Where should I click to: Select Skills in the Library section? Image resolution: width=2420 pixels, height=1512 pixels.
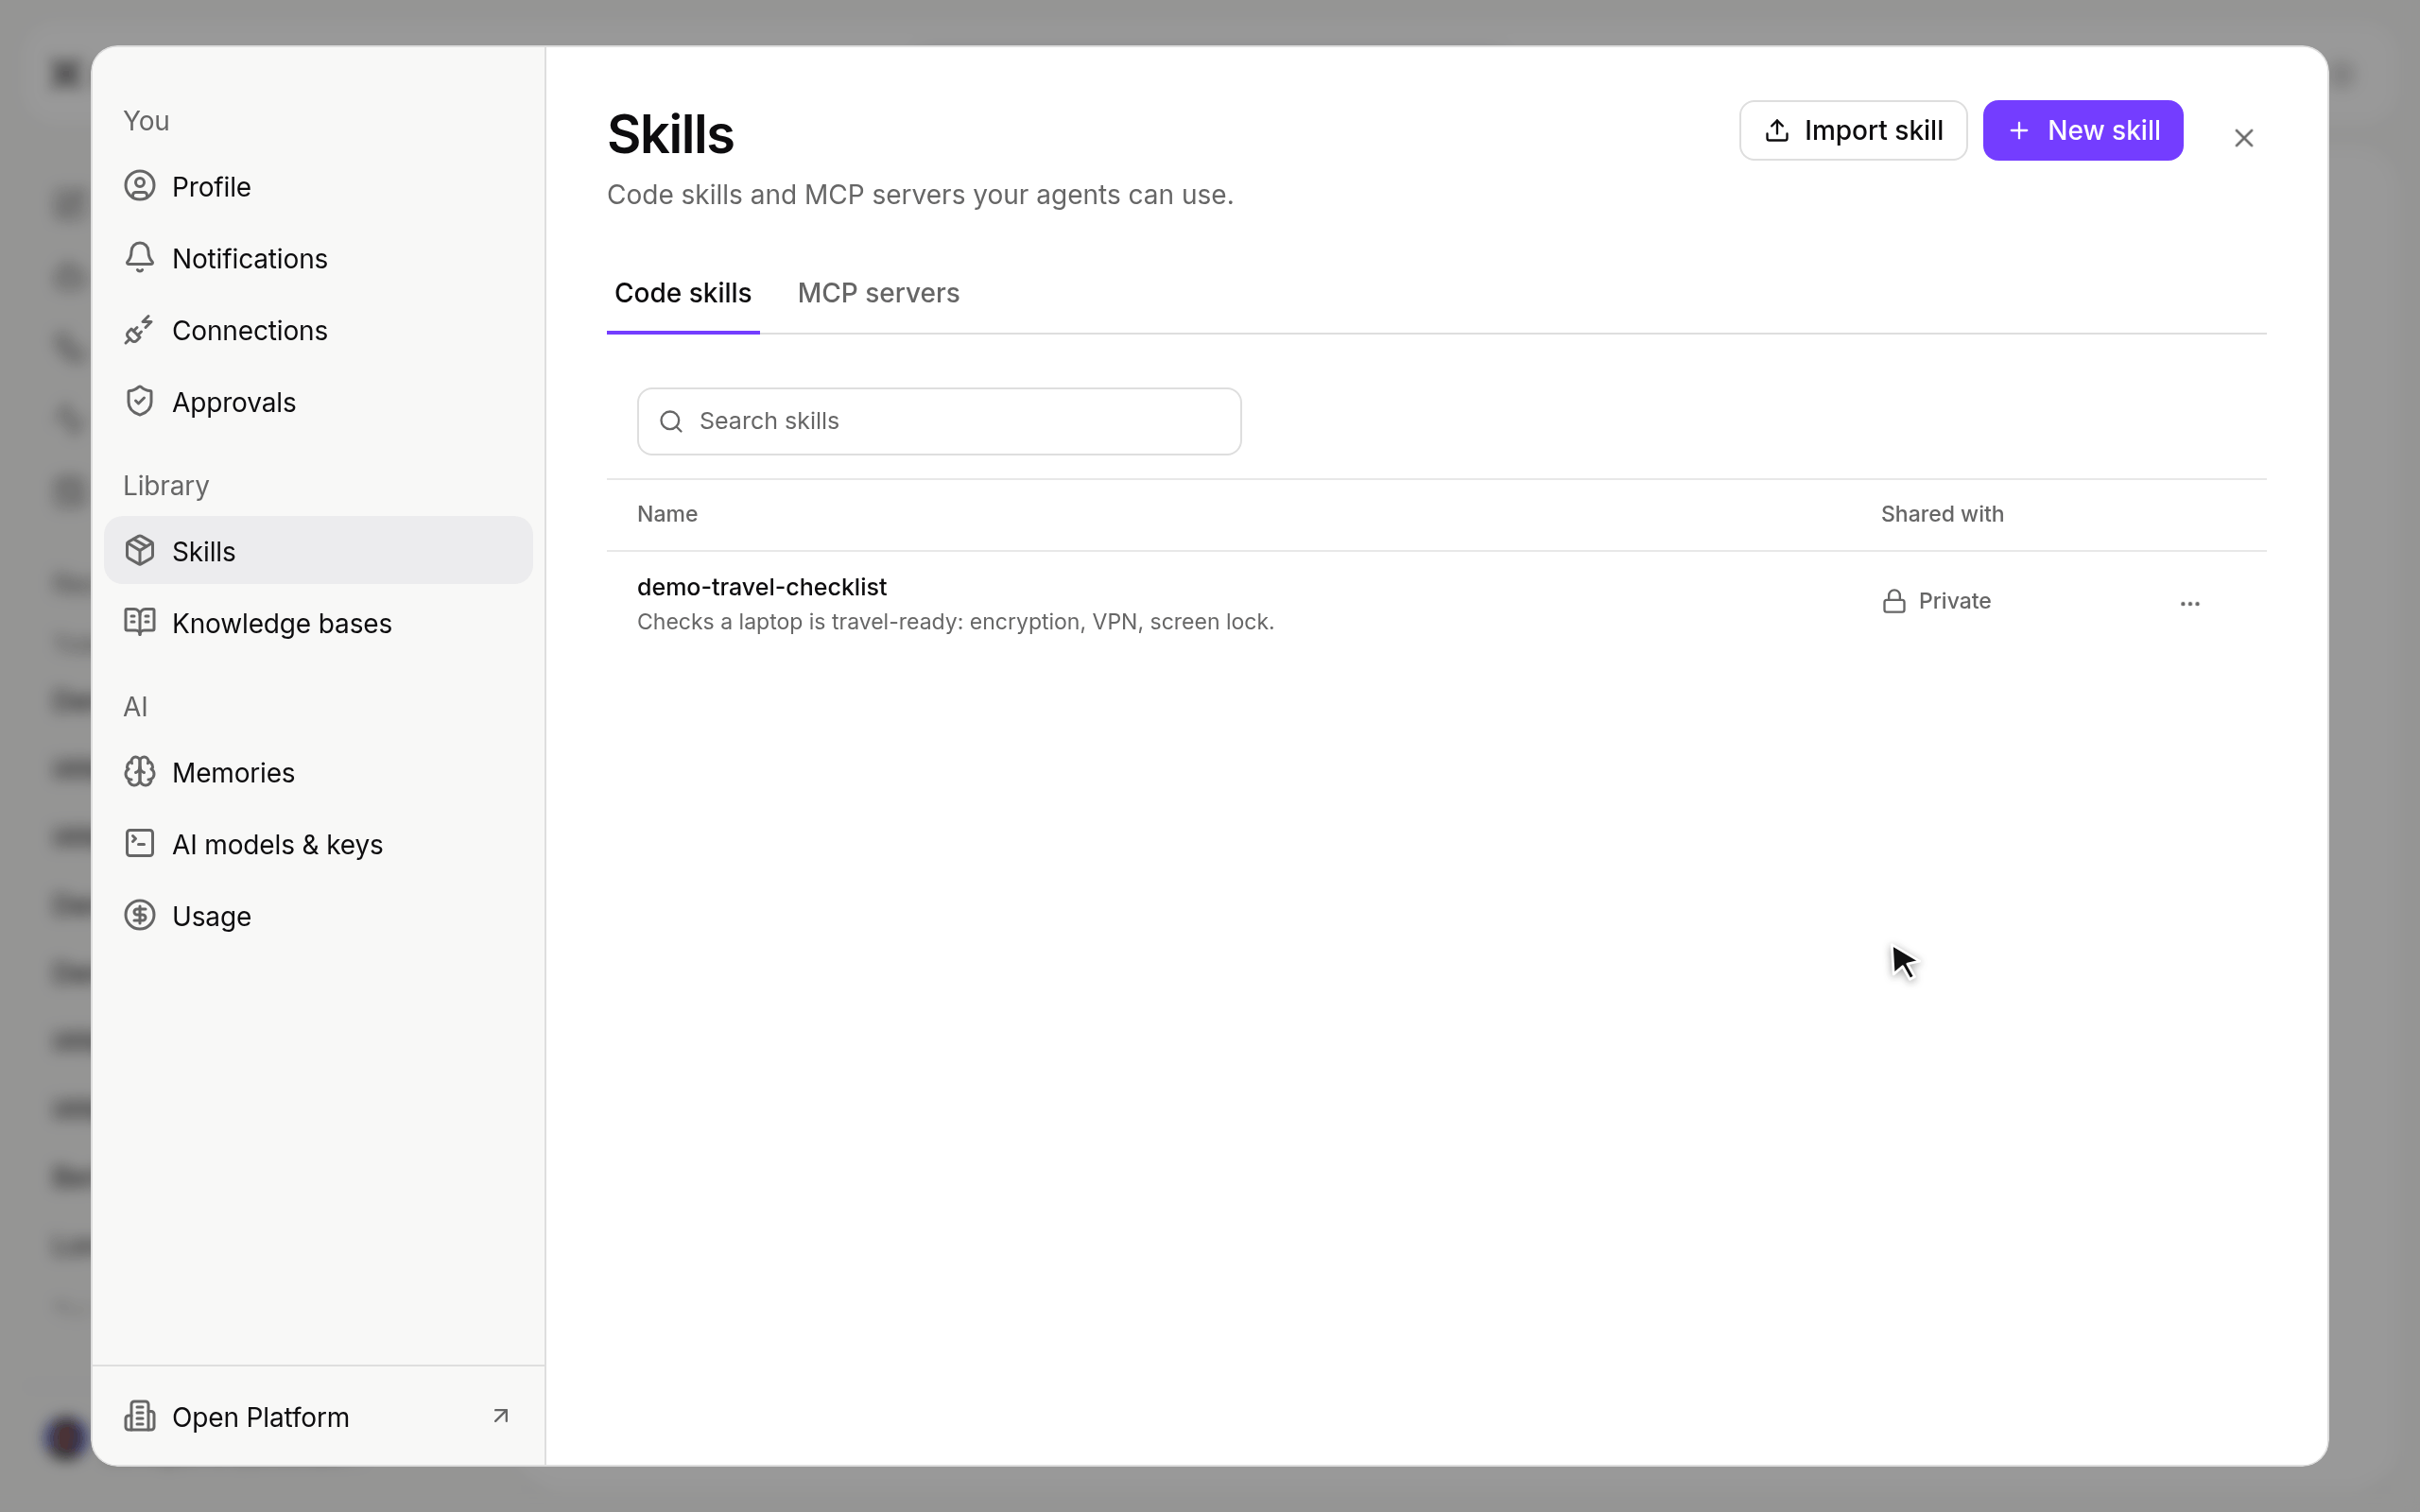point(318,550)
